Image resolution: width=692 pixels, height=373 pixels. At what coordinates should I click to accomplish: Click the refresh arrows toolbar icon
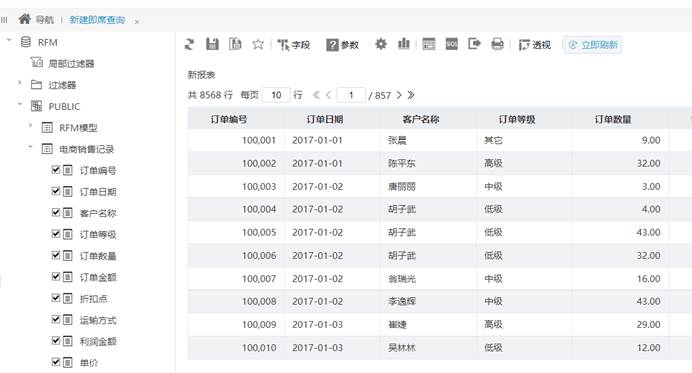click(189, 44)
